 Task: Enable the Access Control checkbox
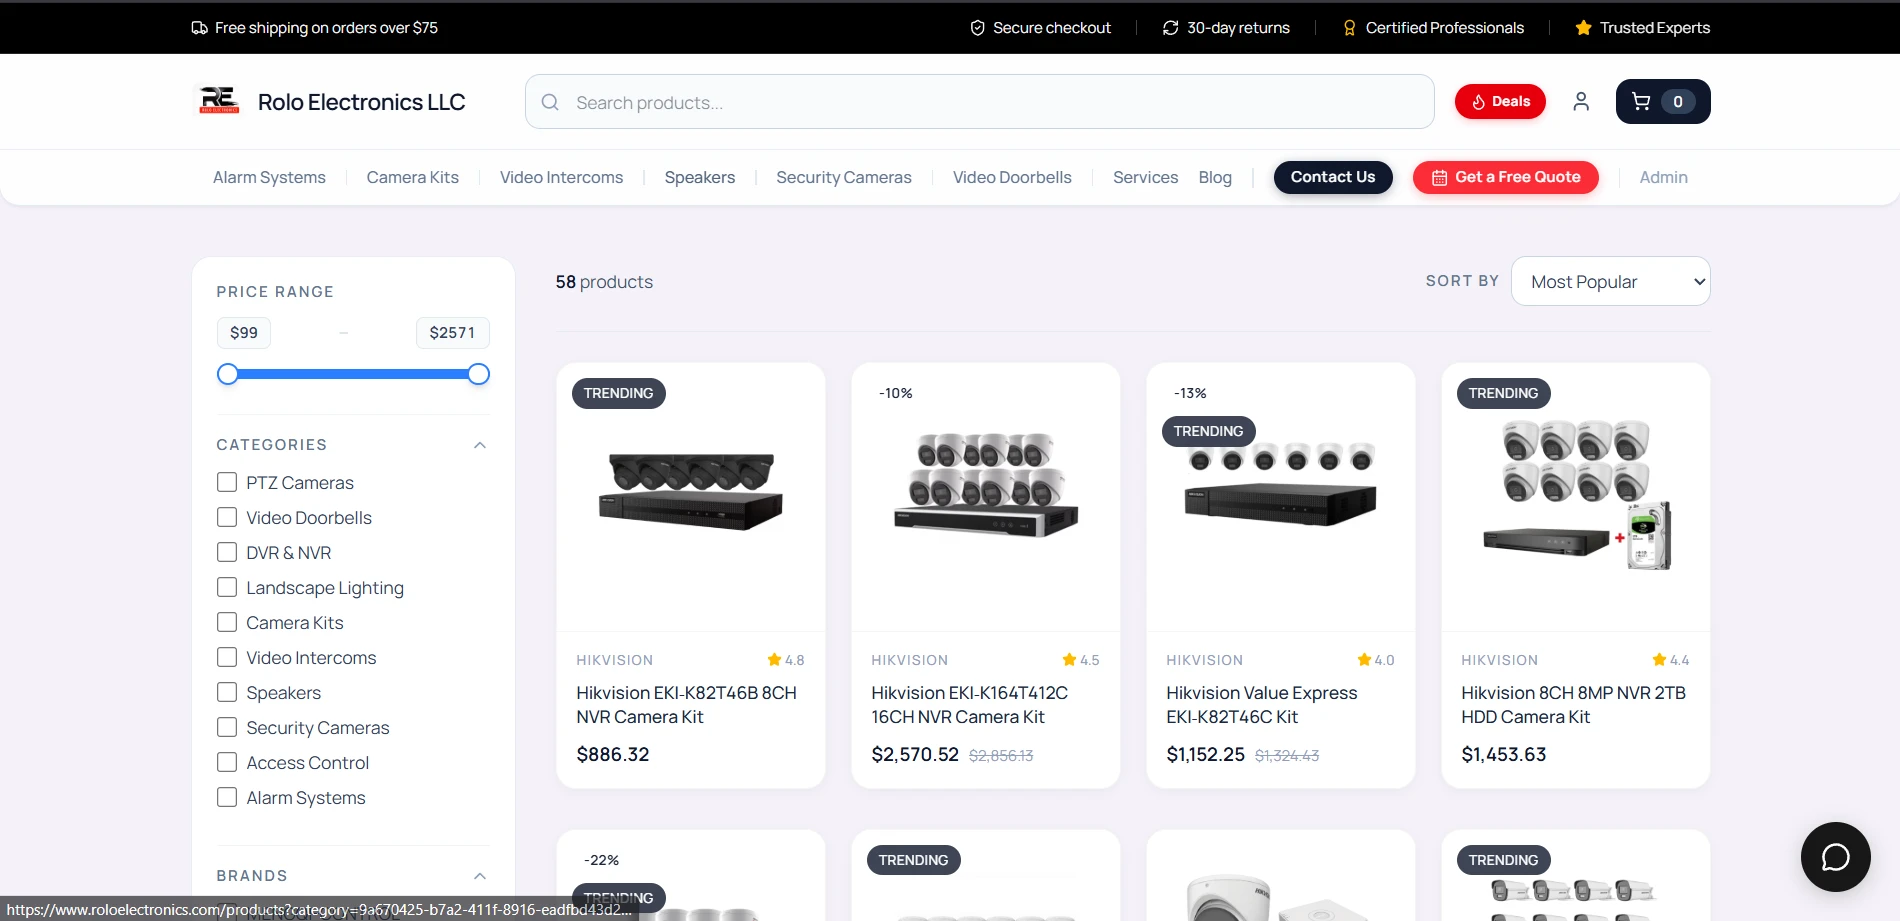[227, 762]
